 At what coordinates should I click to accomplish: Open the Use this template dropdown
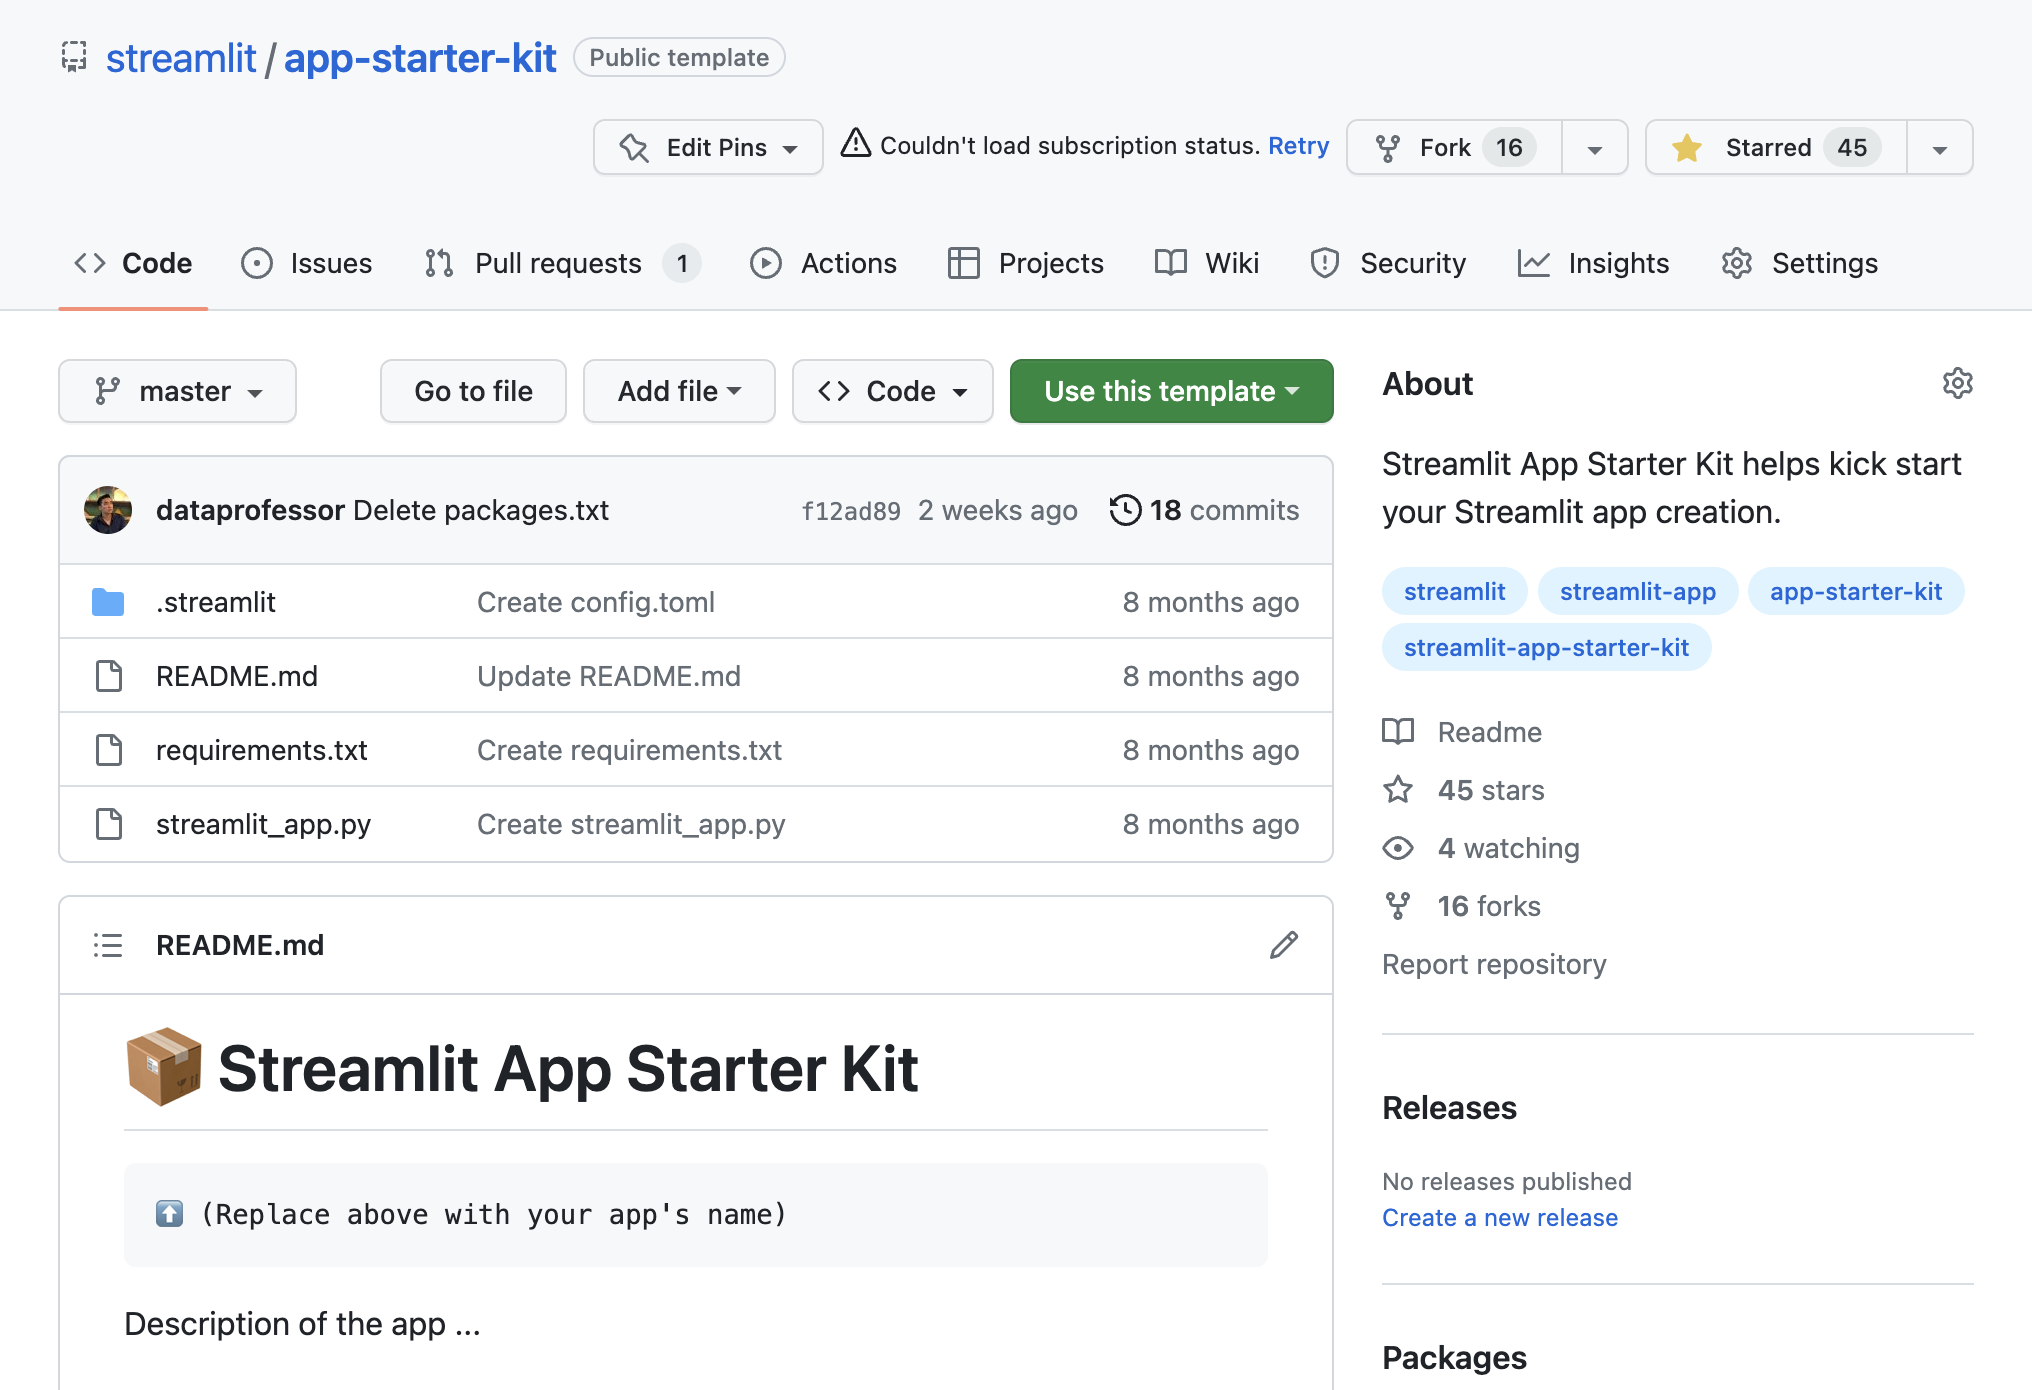click(x=1170, y=391)
